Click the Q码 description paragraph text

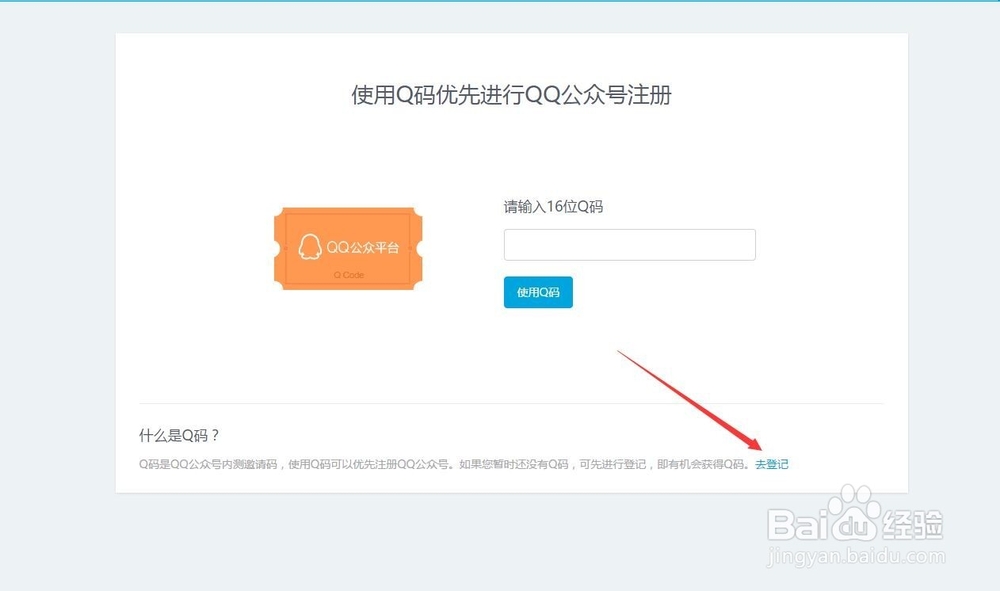pos(444,464)
